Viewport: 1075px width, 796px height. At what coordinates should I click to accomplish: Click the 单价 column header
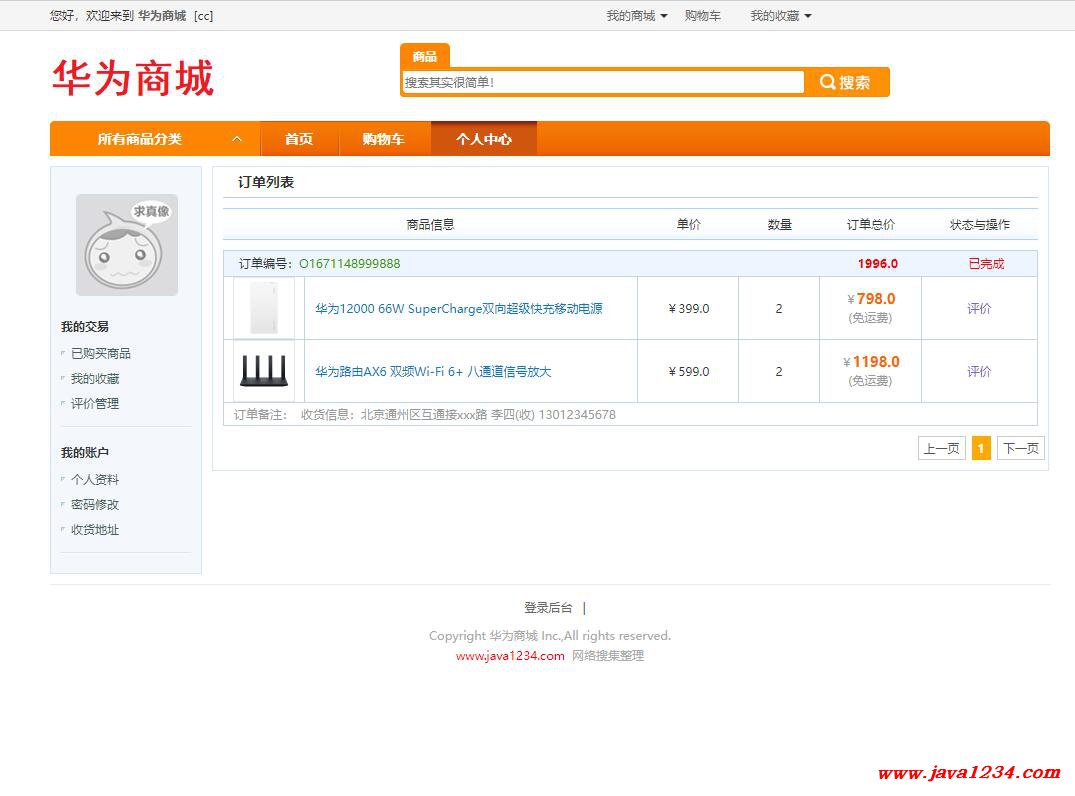[x=689, y=225]
